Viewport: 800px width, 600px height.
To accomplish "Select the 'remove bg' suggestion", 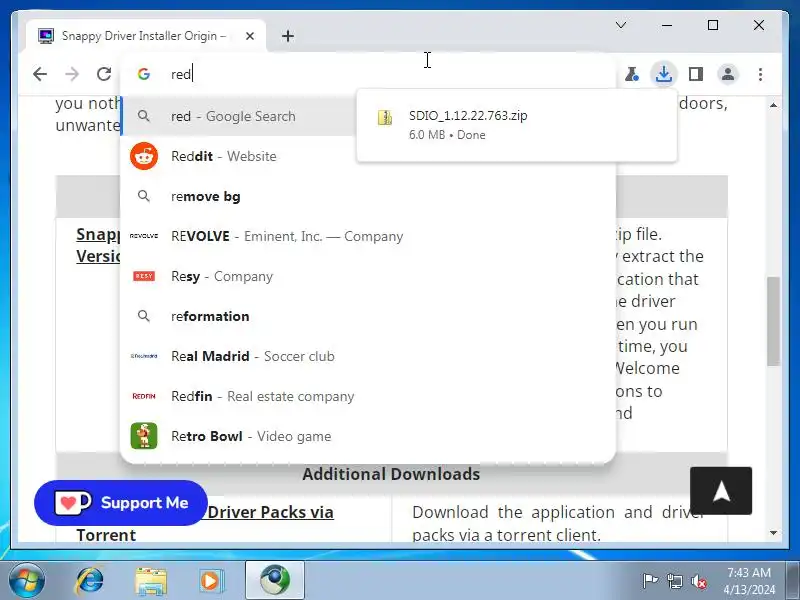I will (x=368, y=196).
